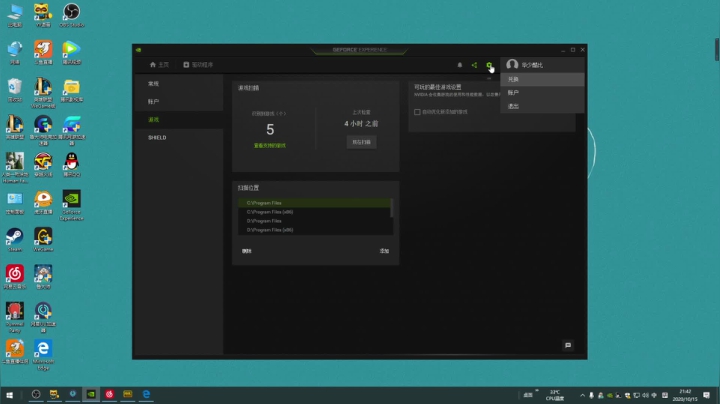Viewport: 720px width, 404px height.
Task: Click the user avatar icon
Action: tap(512, 64)
